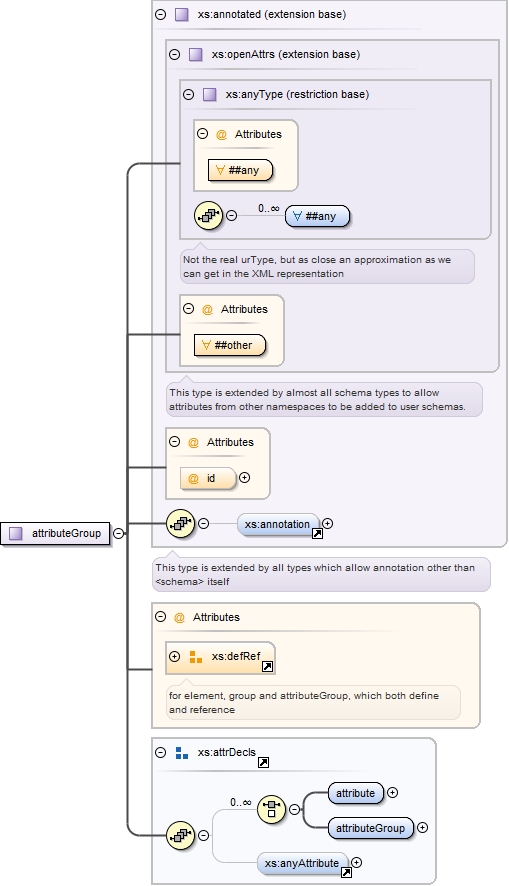This screenshot has width=509, height=886.
Task: Click the xs:attrDecls blue group icon
Action: [x=181, y=753]
